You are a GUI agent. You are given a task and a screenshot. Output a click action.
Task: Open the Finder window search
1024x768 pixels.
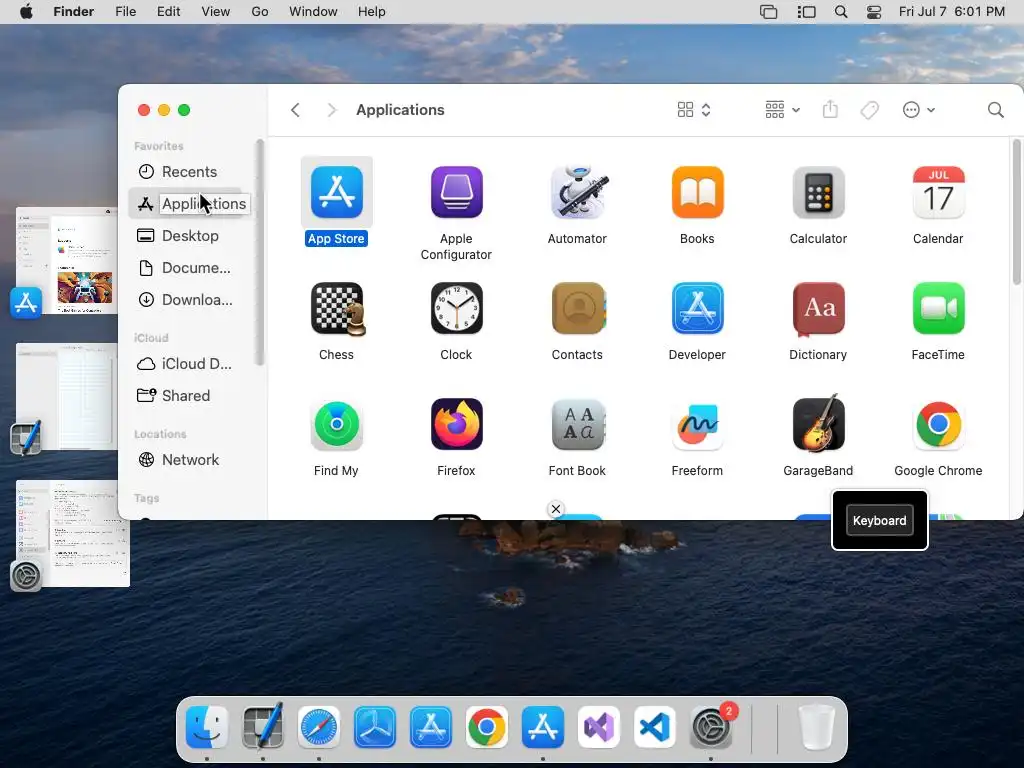(x=995, y=110)
